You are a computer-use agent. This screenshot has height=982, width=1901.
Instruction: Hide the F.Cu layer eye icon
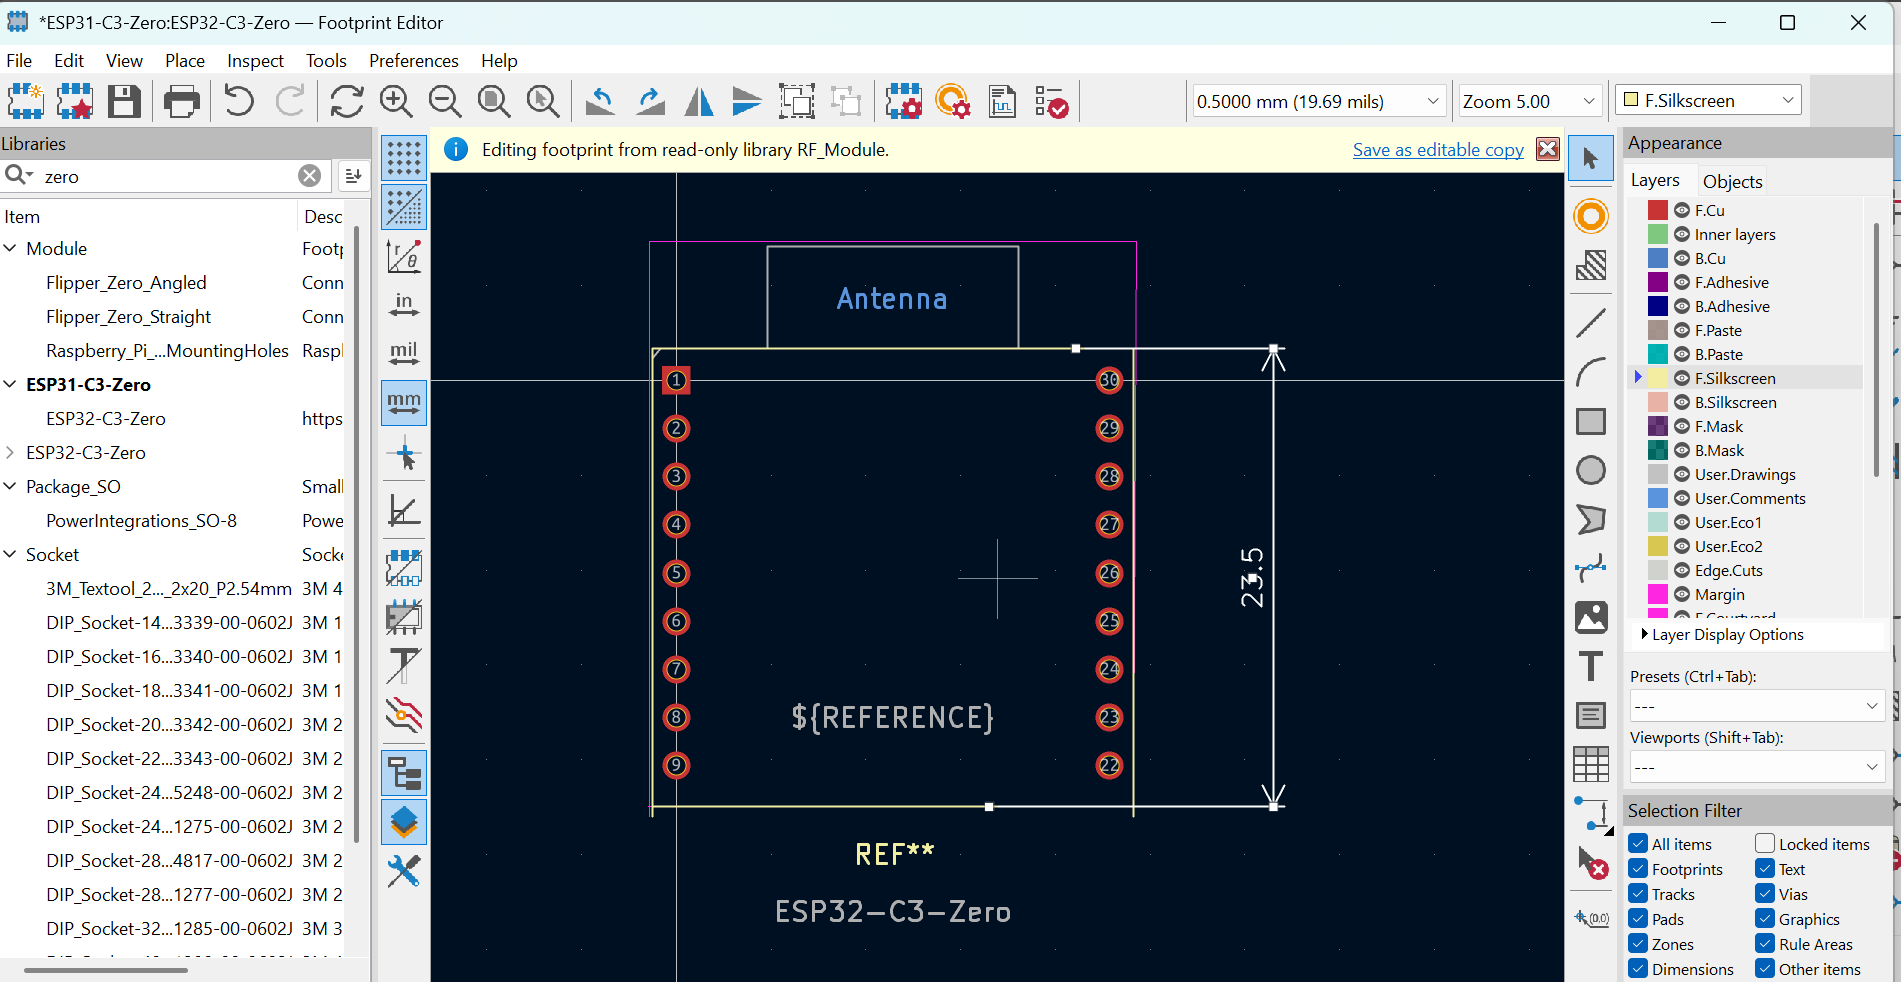coord(1682,210)
